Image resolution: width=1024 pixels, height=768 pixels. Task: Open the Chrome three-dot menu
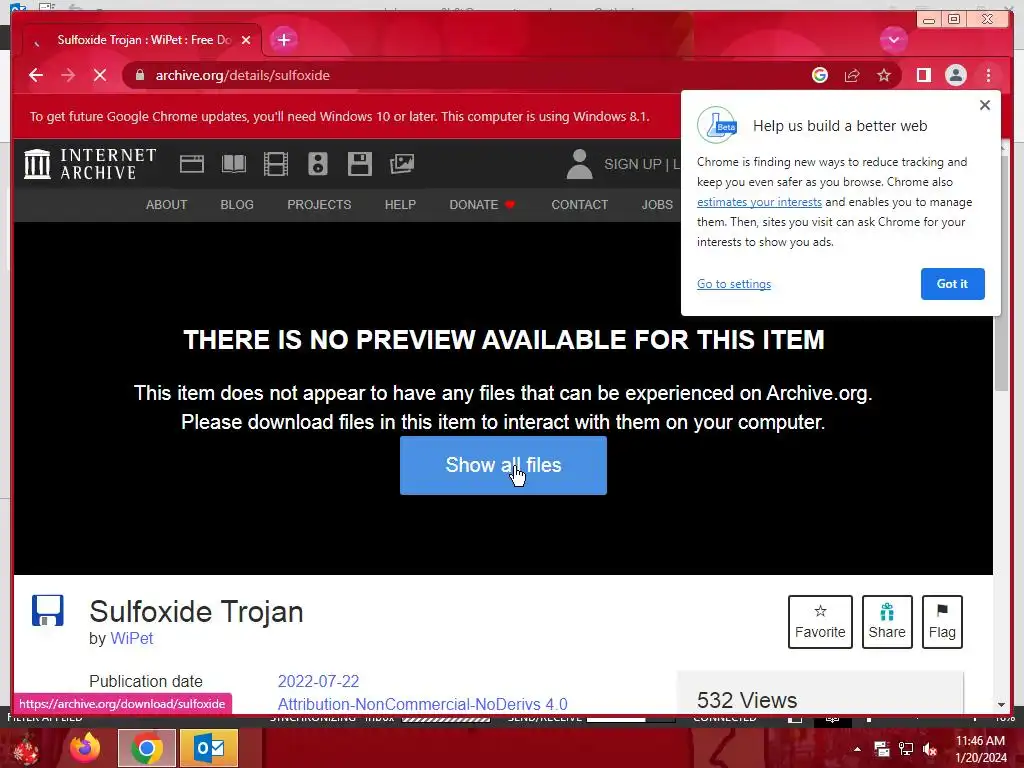(988, 75)
